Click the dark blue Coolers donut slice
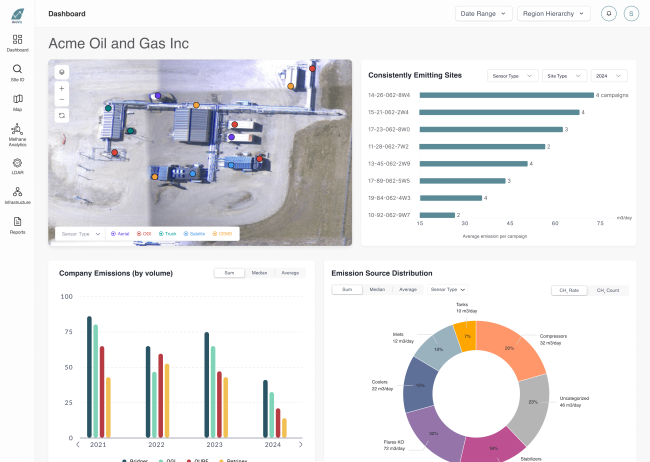The image size is (650, 462). 420,385
